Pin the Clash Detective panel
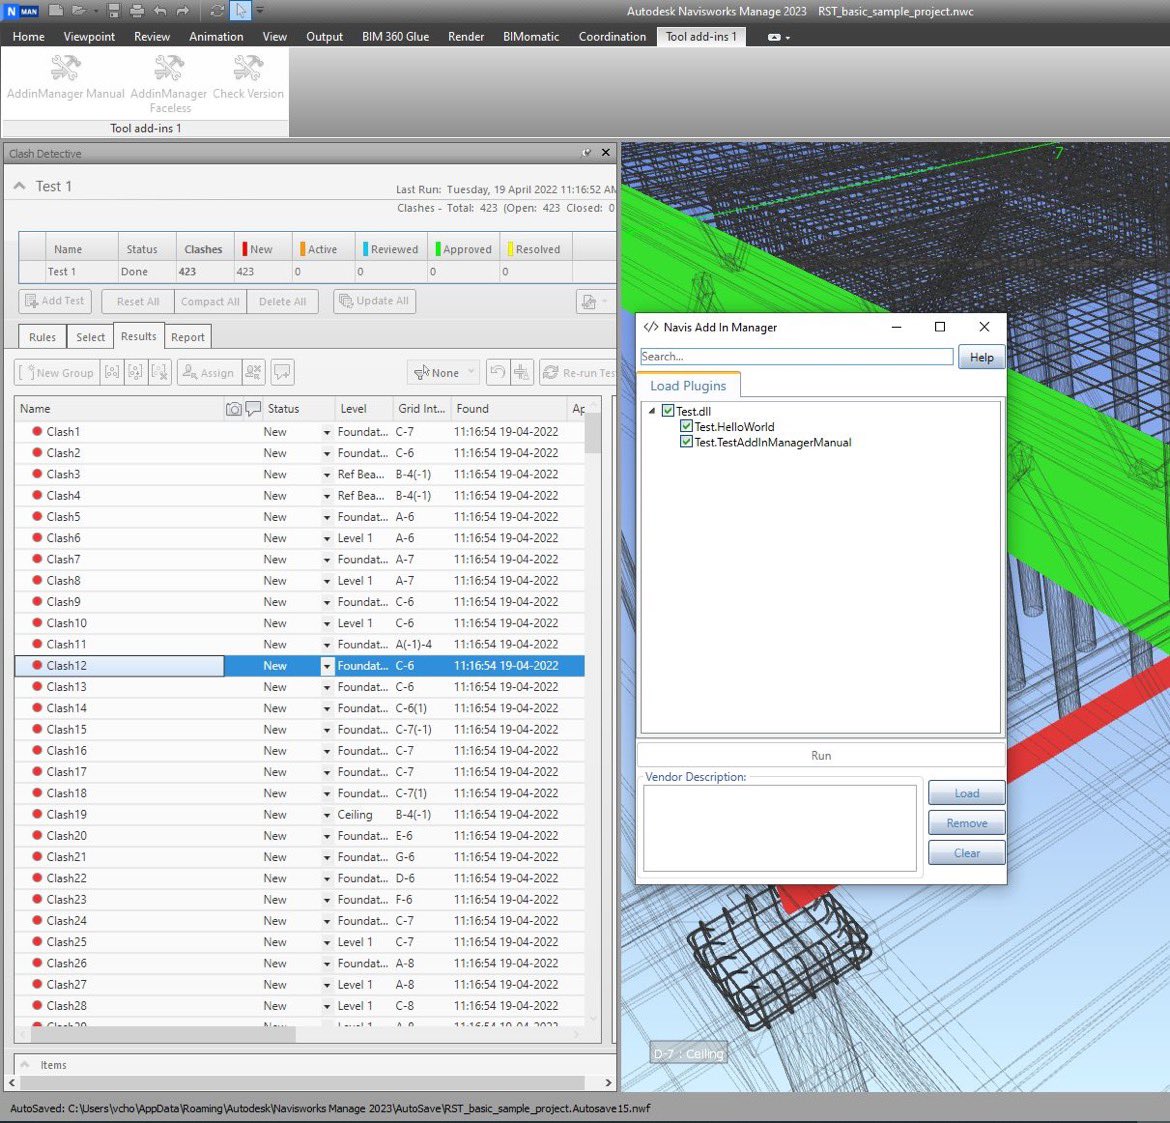 [x=586, y=153]
